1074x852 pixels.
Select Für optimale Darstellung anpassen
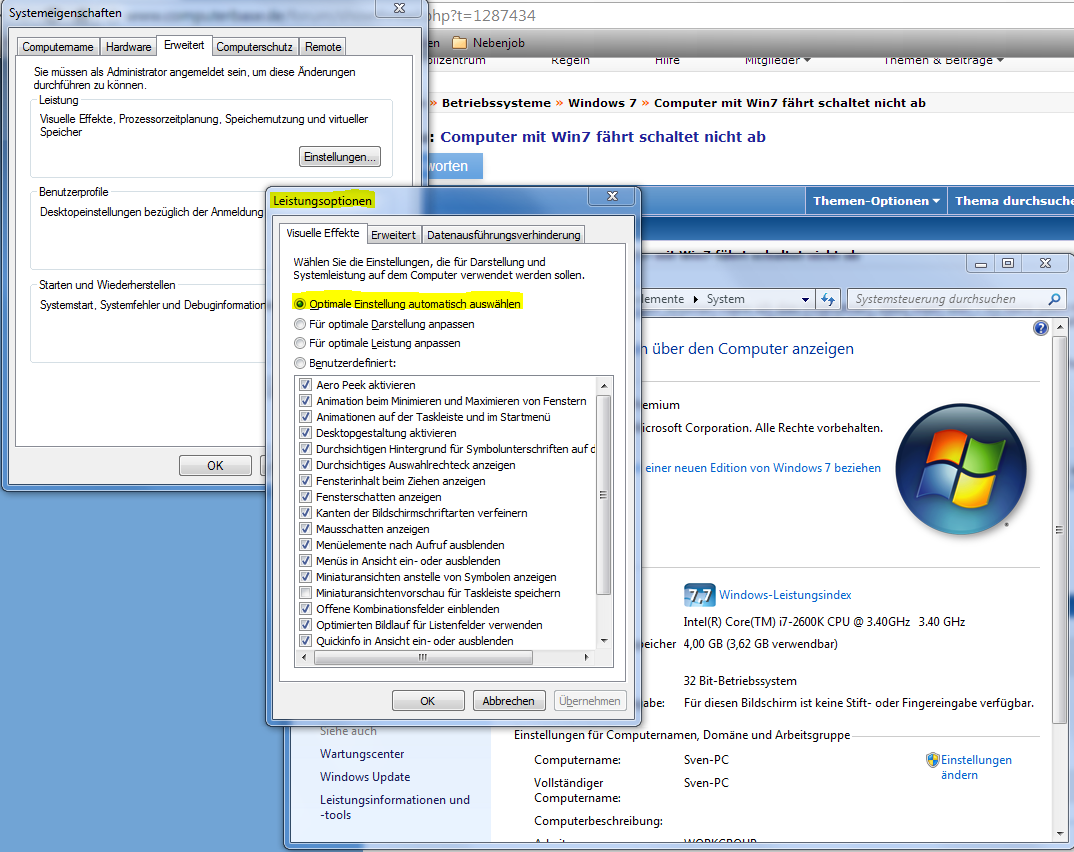click(x=299, y=324)
